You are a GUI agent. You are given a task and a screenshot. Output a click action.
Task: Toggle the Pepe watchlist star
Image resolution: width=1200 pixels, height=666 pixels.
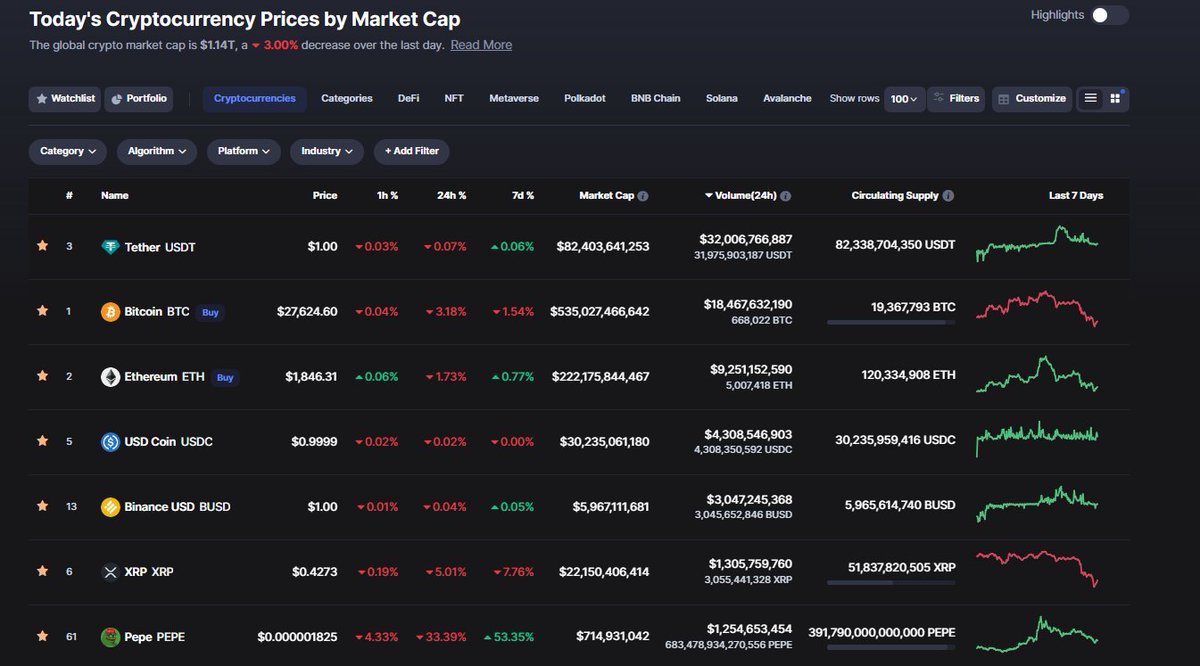42,636
